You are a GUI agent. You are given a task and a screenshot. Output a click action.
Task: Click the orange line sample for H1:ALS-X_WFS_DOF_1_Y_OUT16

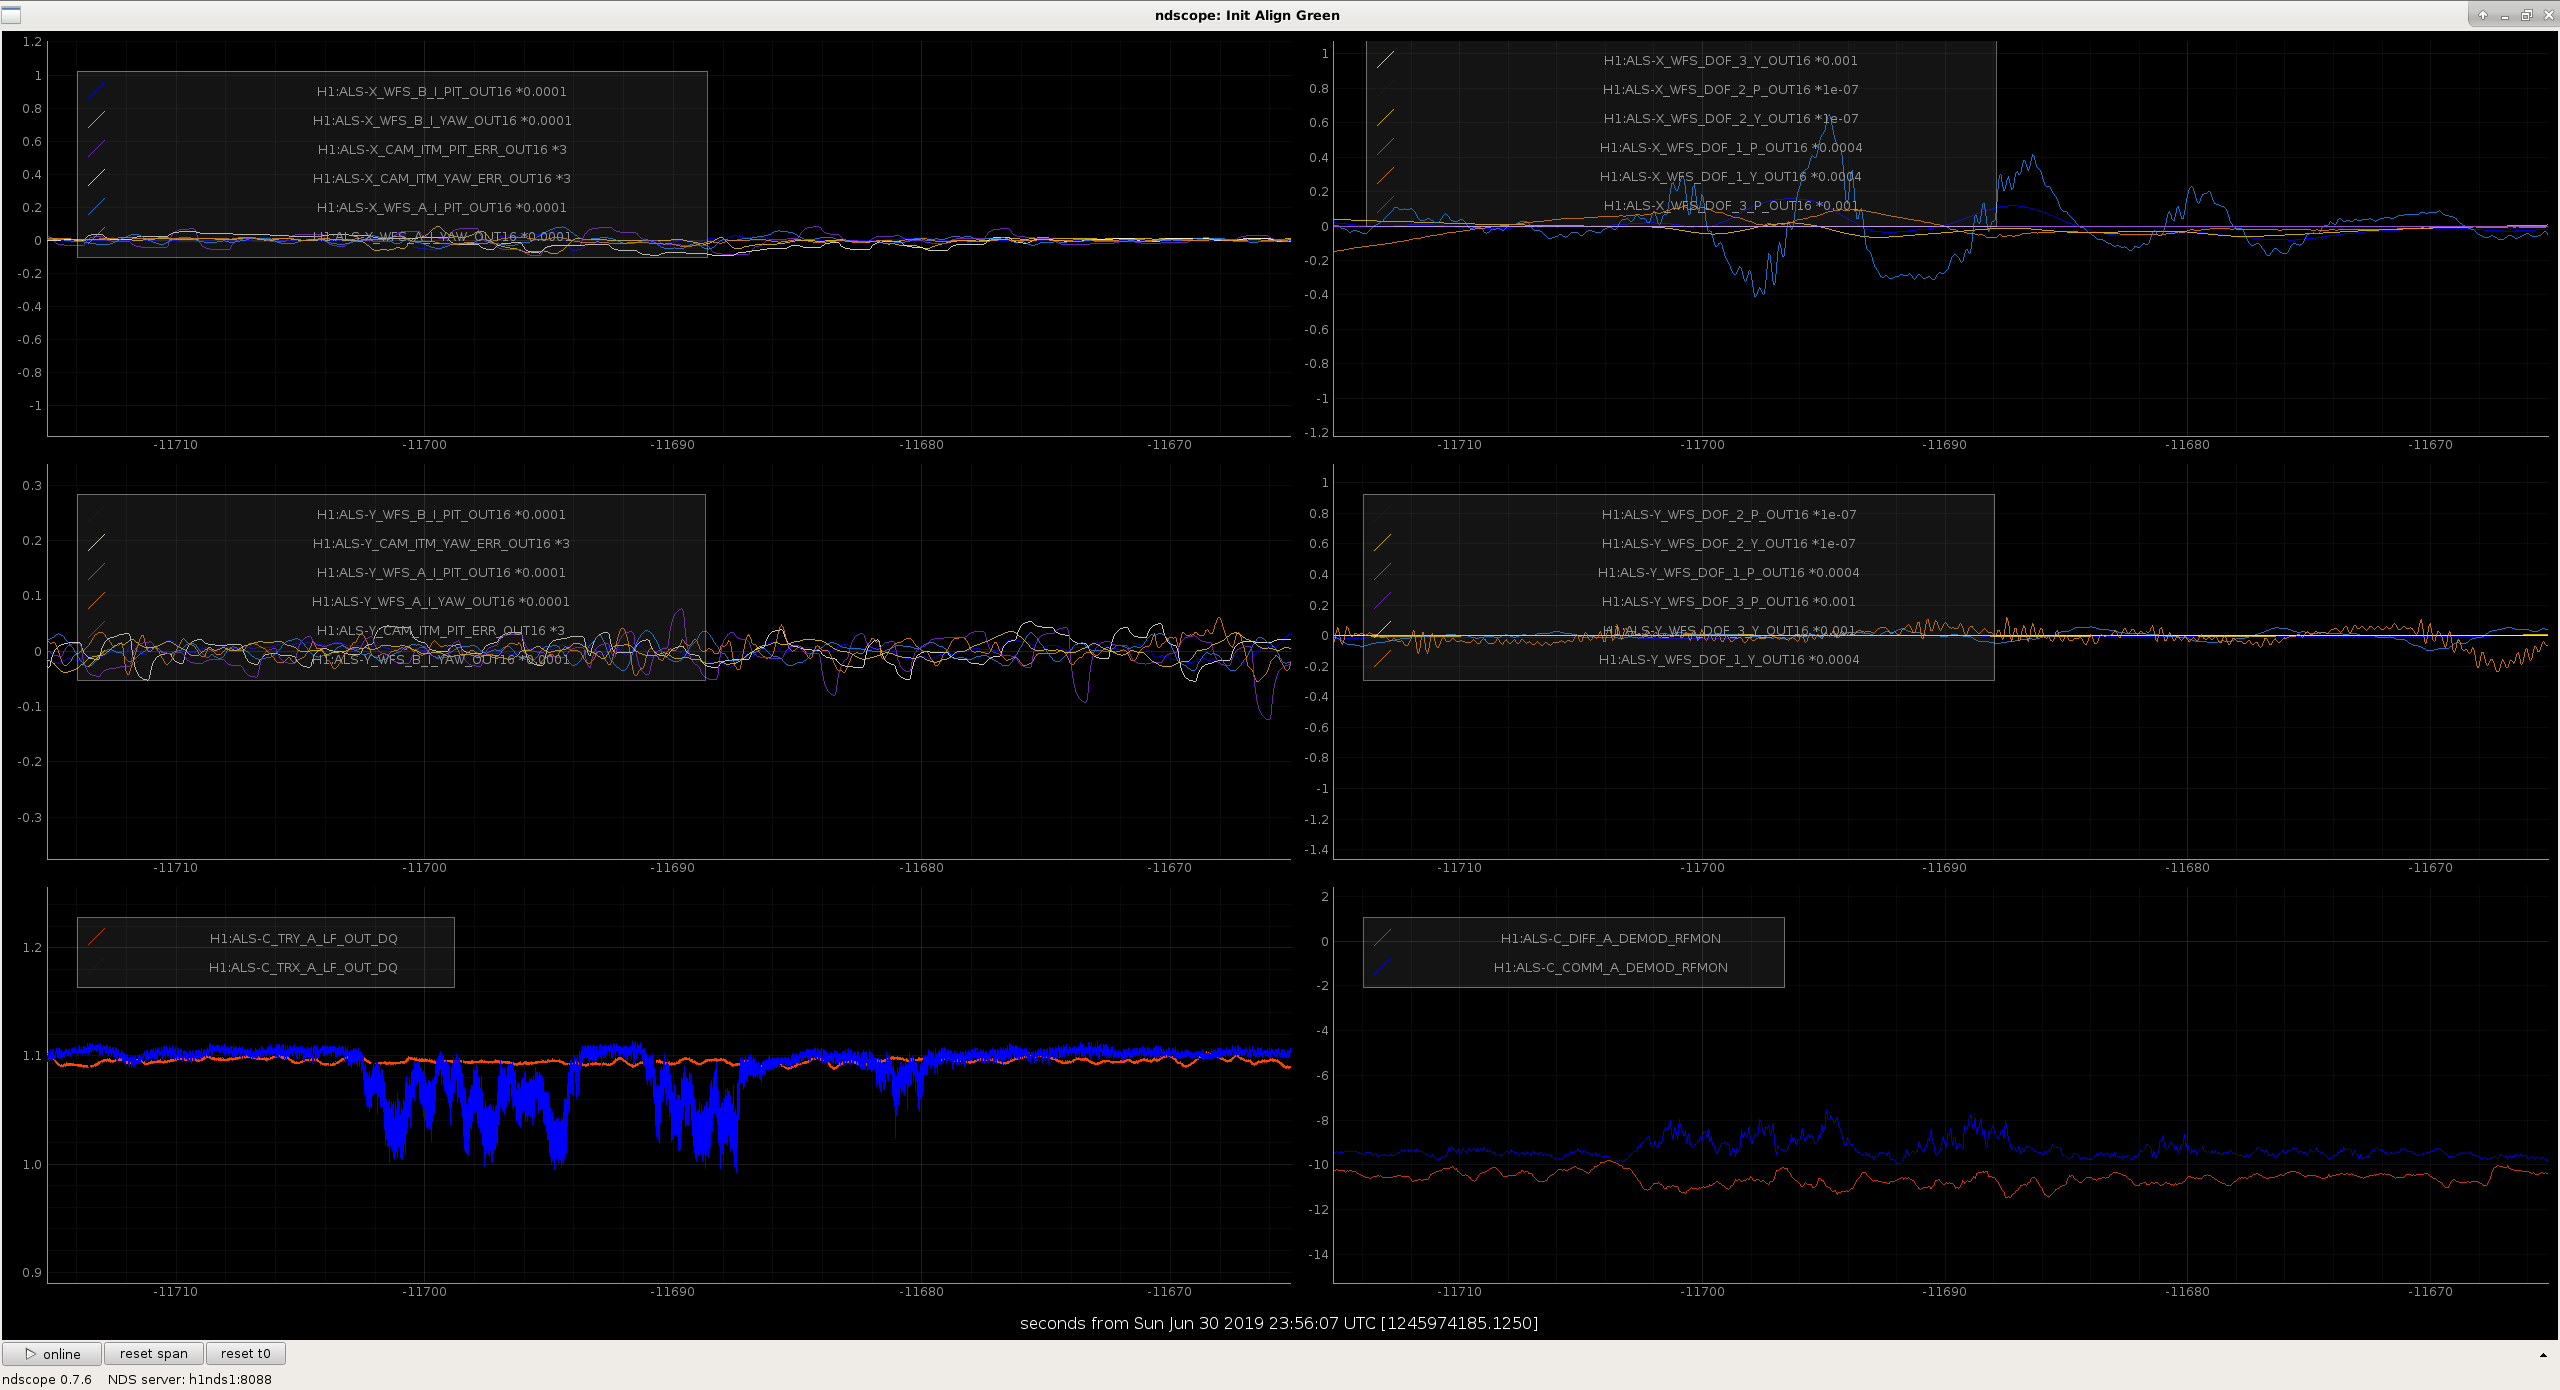(1385, 177)
